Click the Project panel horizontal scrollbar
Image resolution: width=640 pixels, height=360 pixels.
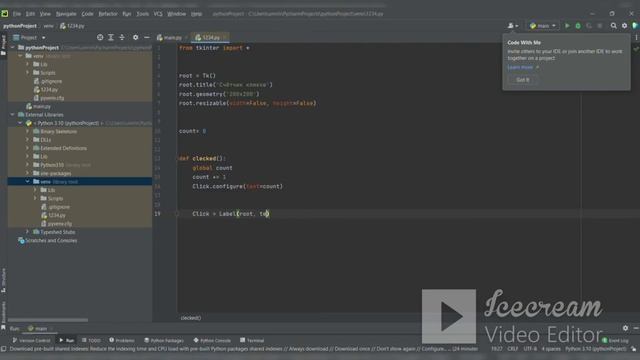pyautogui.click(x=48, y=320)
